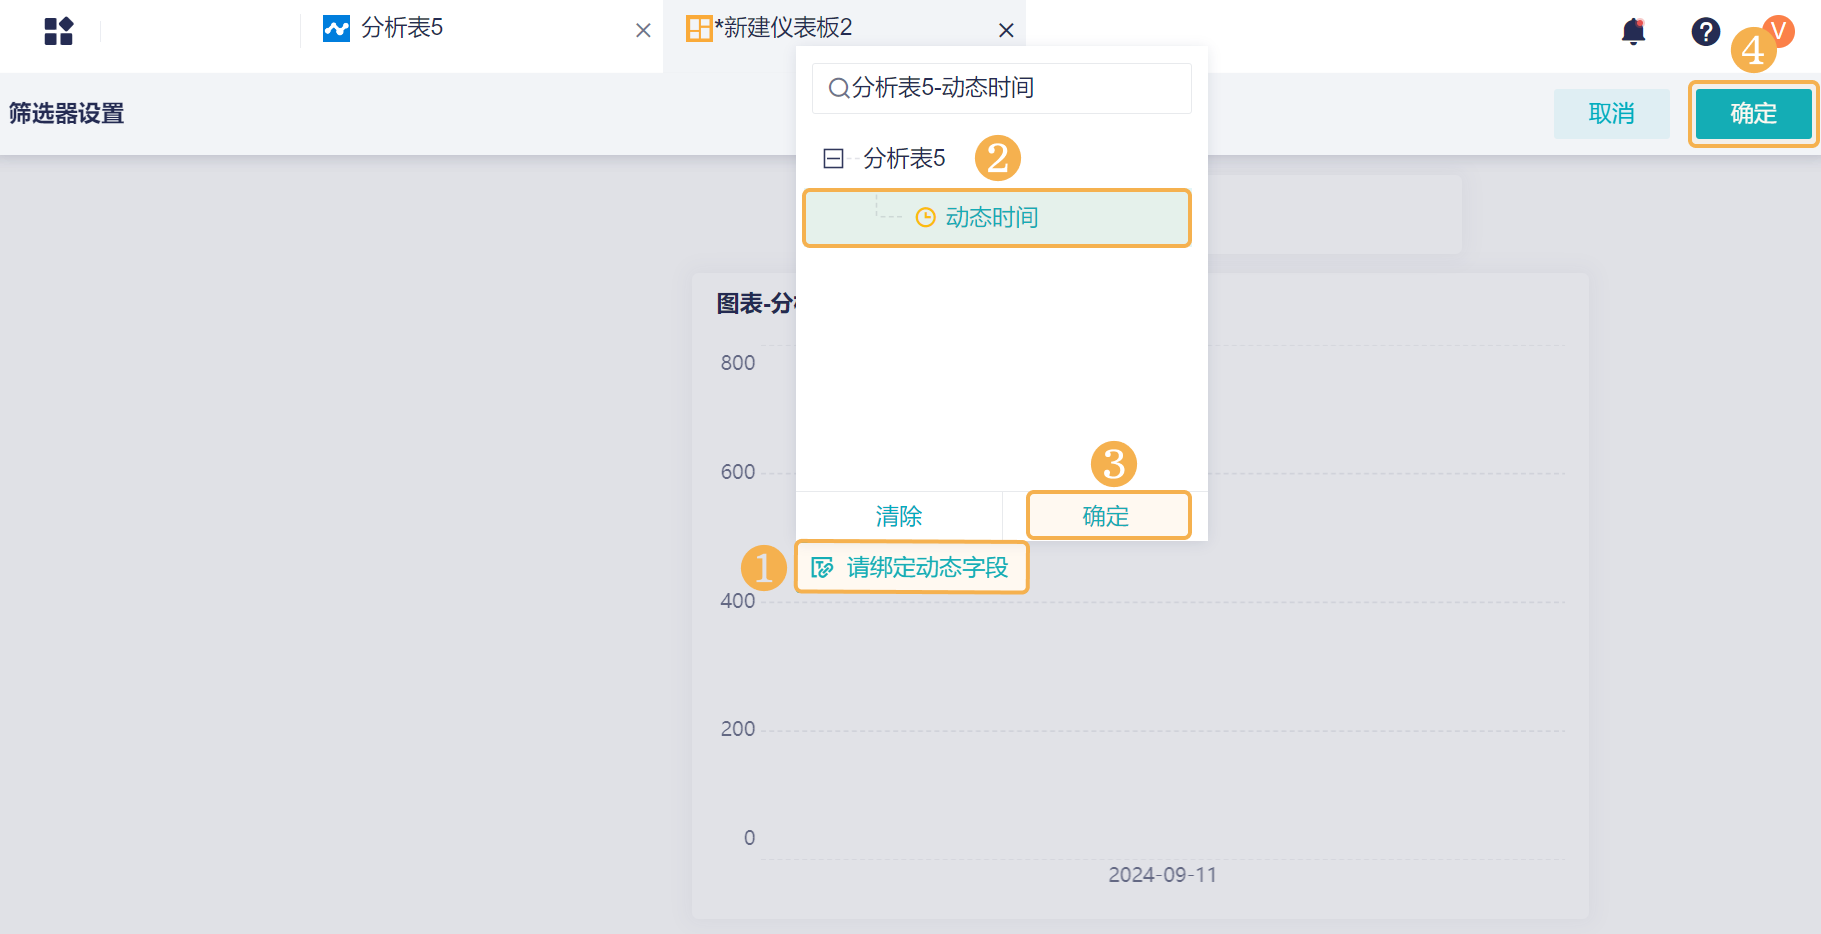Click the 新建仪表板2 dashboard tab icon

click(698, 29)
